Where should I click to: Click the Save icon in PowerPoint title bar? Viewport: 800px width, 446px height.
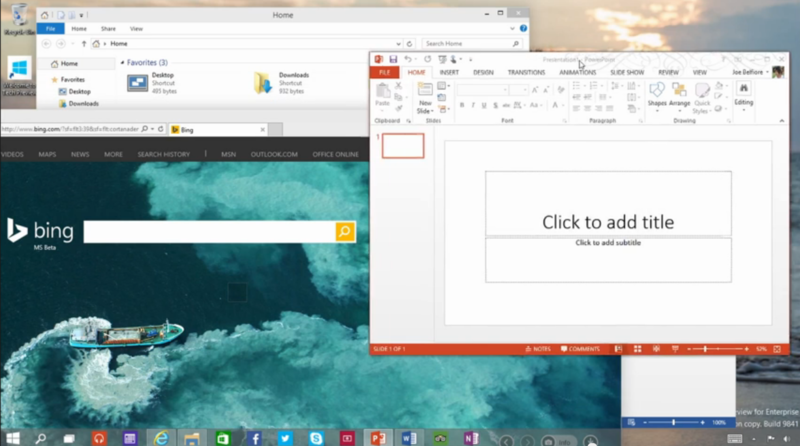point(393,59)
